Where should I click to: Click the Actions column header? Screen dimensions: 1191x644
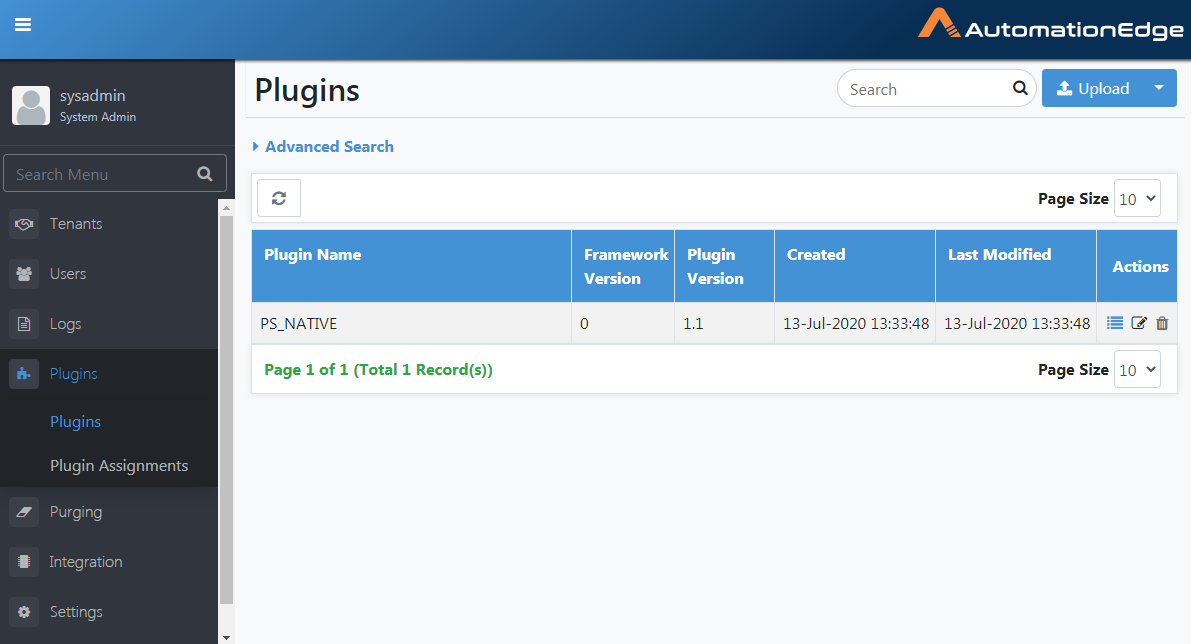pyautogui.click(x=1137, y=266)
